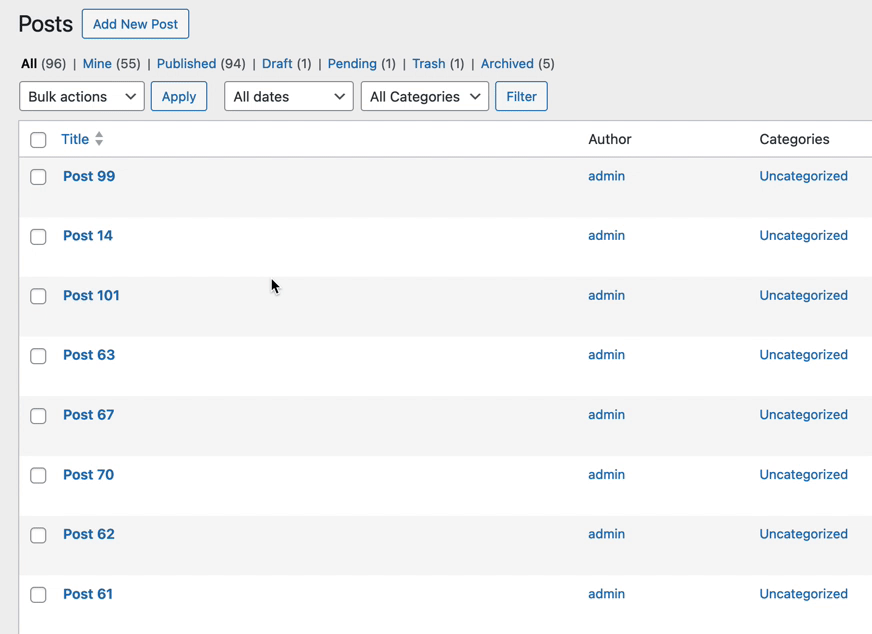Click the Title column sort arrows icon

tap(99, 139)
